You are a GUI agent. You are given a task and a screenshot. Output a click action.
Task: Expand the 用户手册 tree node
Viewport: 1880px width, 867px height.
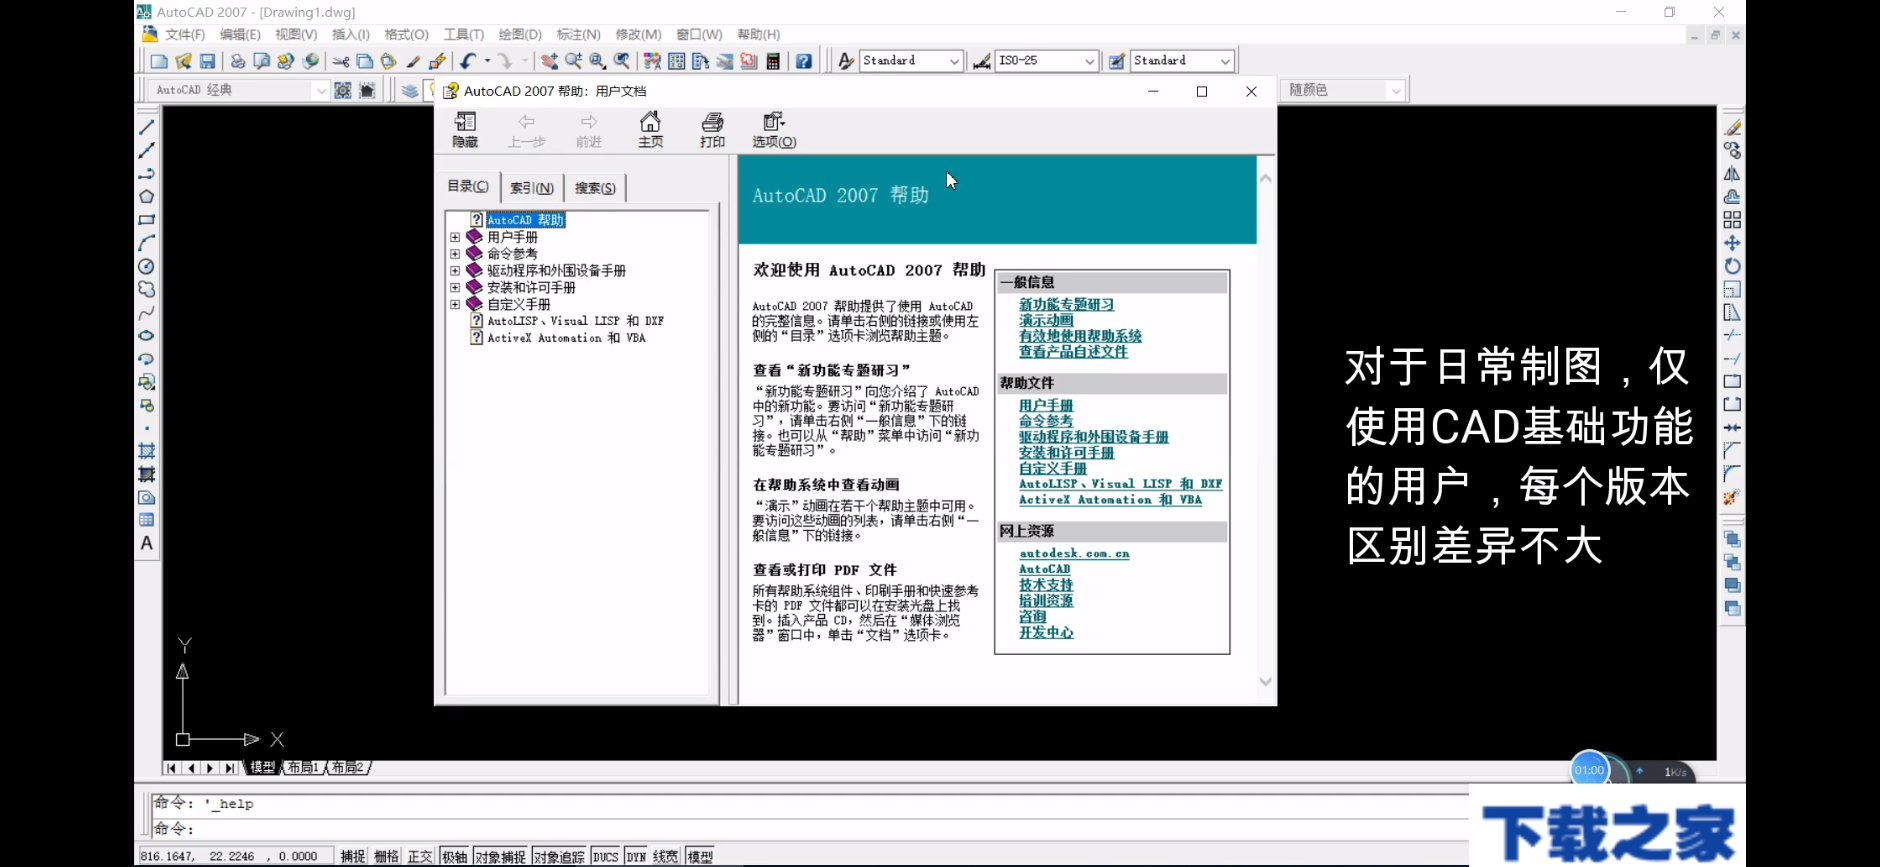[x=455, y=238]
